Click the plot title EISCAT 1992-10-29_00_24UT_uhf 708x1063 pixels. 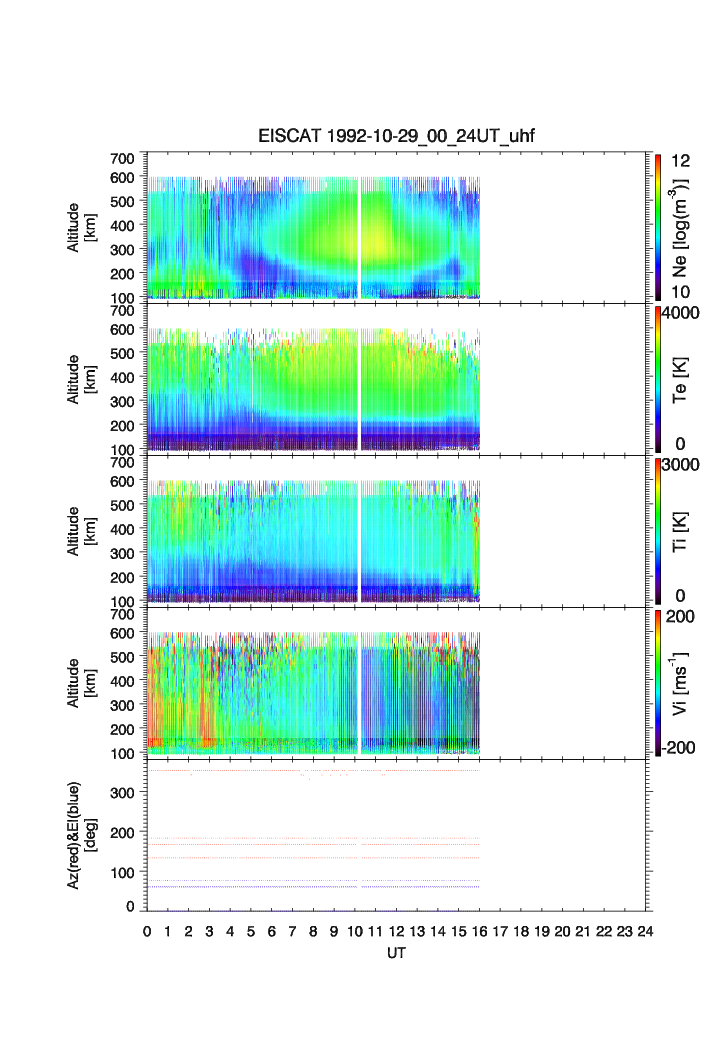point(396,136)
